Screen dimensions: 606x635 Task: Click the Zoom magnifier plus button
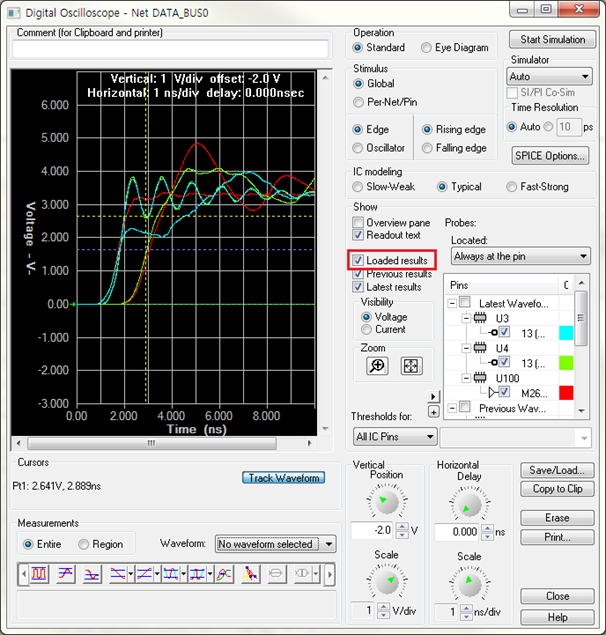377,366
